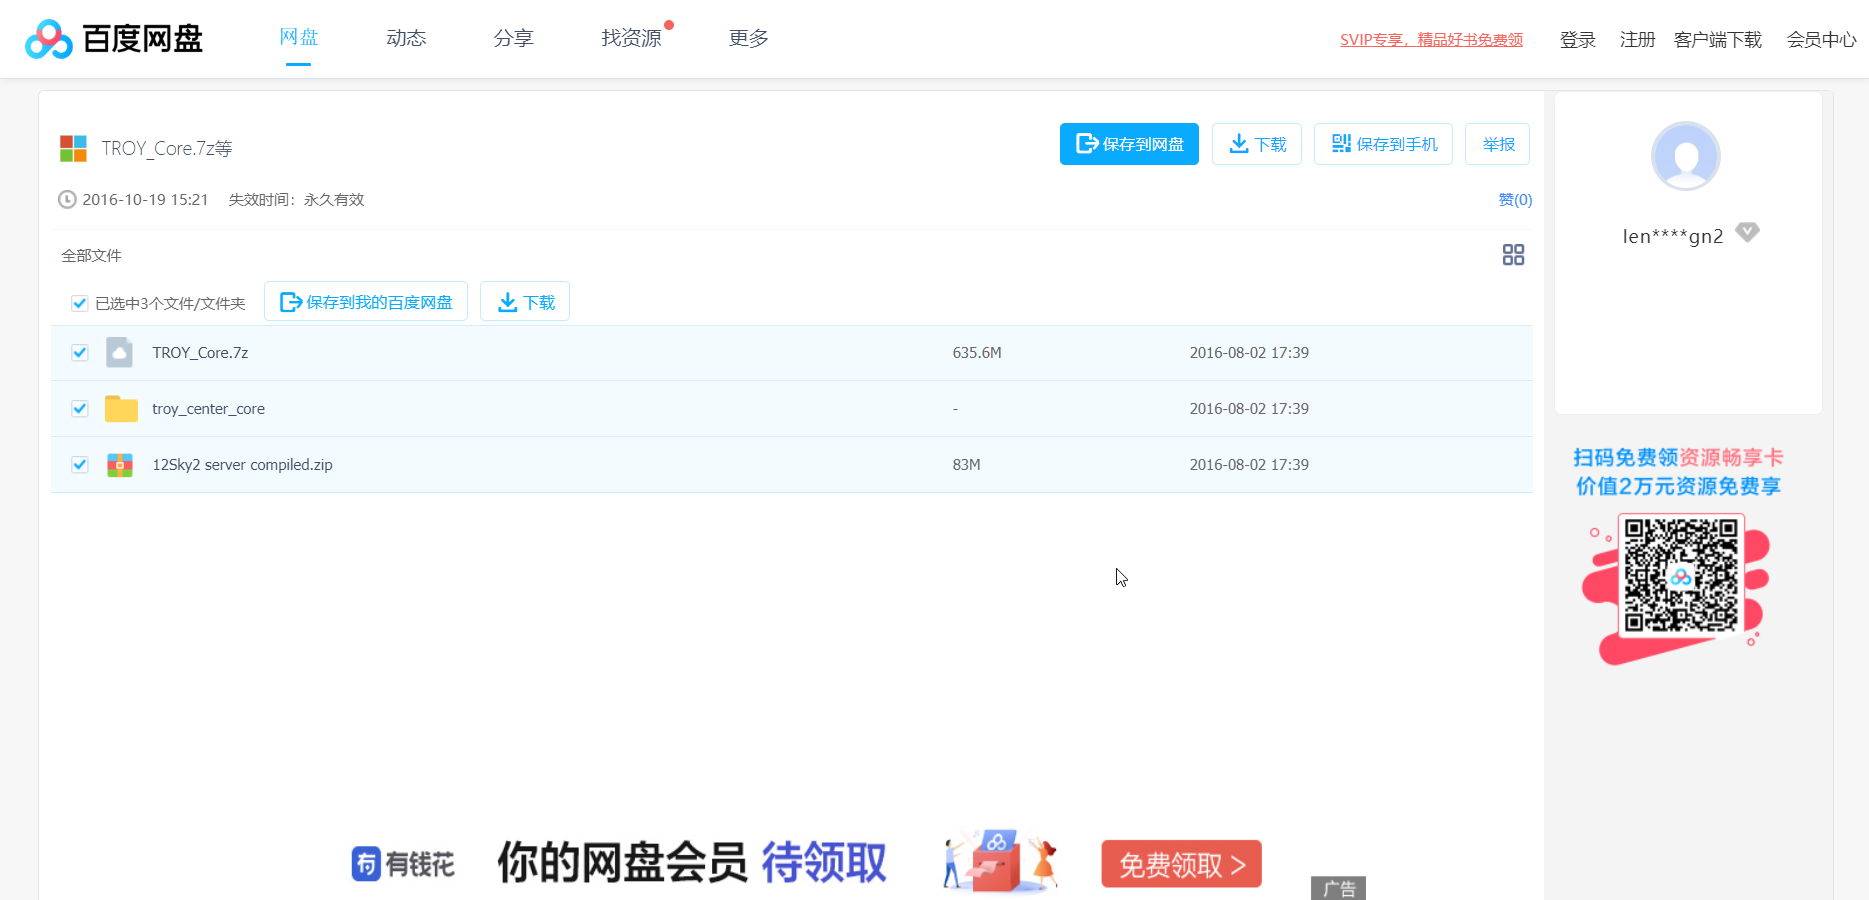The width and height of the screenshot is (1869, 900).
Task: Click the QR code image
Action: click(1681, 576)
